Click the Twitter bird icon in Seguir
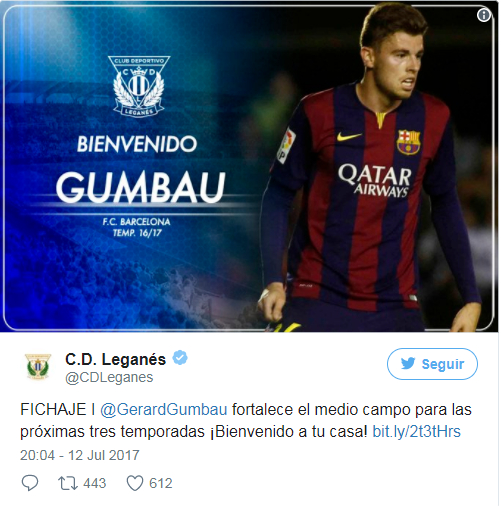Screen dimensions: 501x506 (408, 363)
